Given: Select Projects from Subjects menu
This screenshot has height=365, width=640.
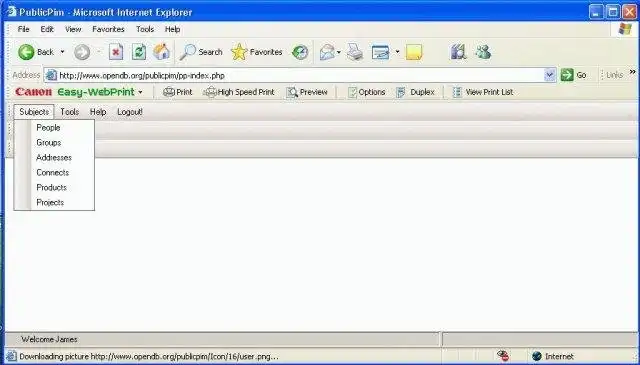Looking at the screenshot, I should point(50,203).
